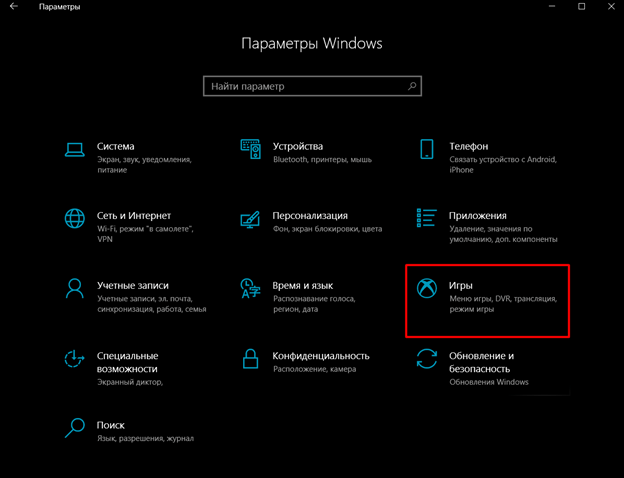Close the Параметры window
The image size is (624, 478).
[x=611, y=7]
